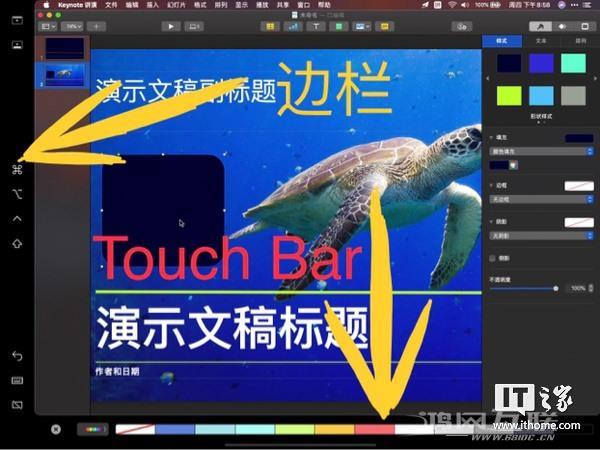The height and width of the screenshot is (450, 600).
Task: Show the Format inspector brush icon
Action: click(540, 26)
